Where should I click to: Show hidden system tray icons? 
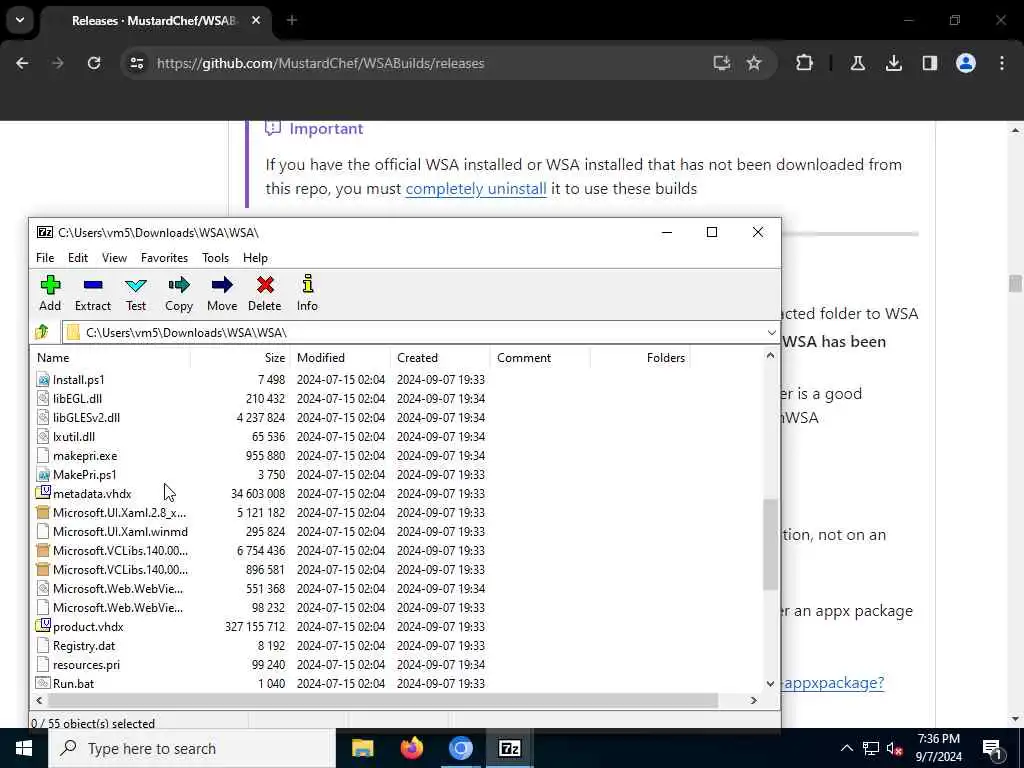(846, 748)
